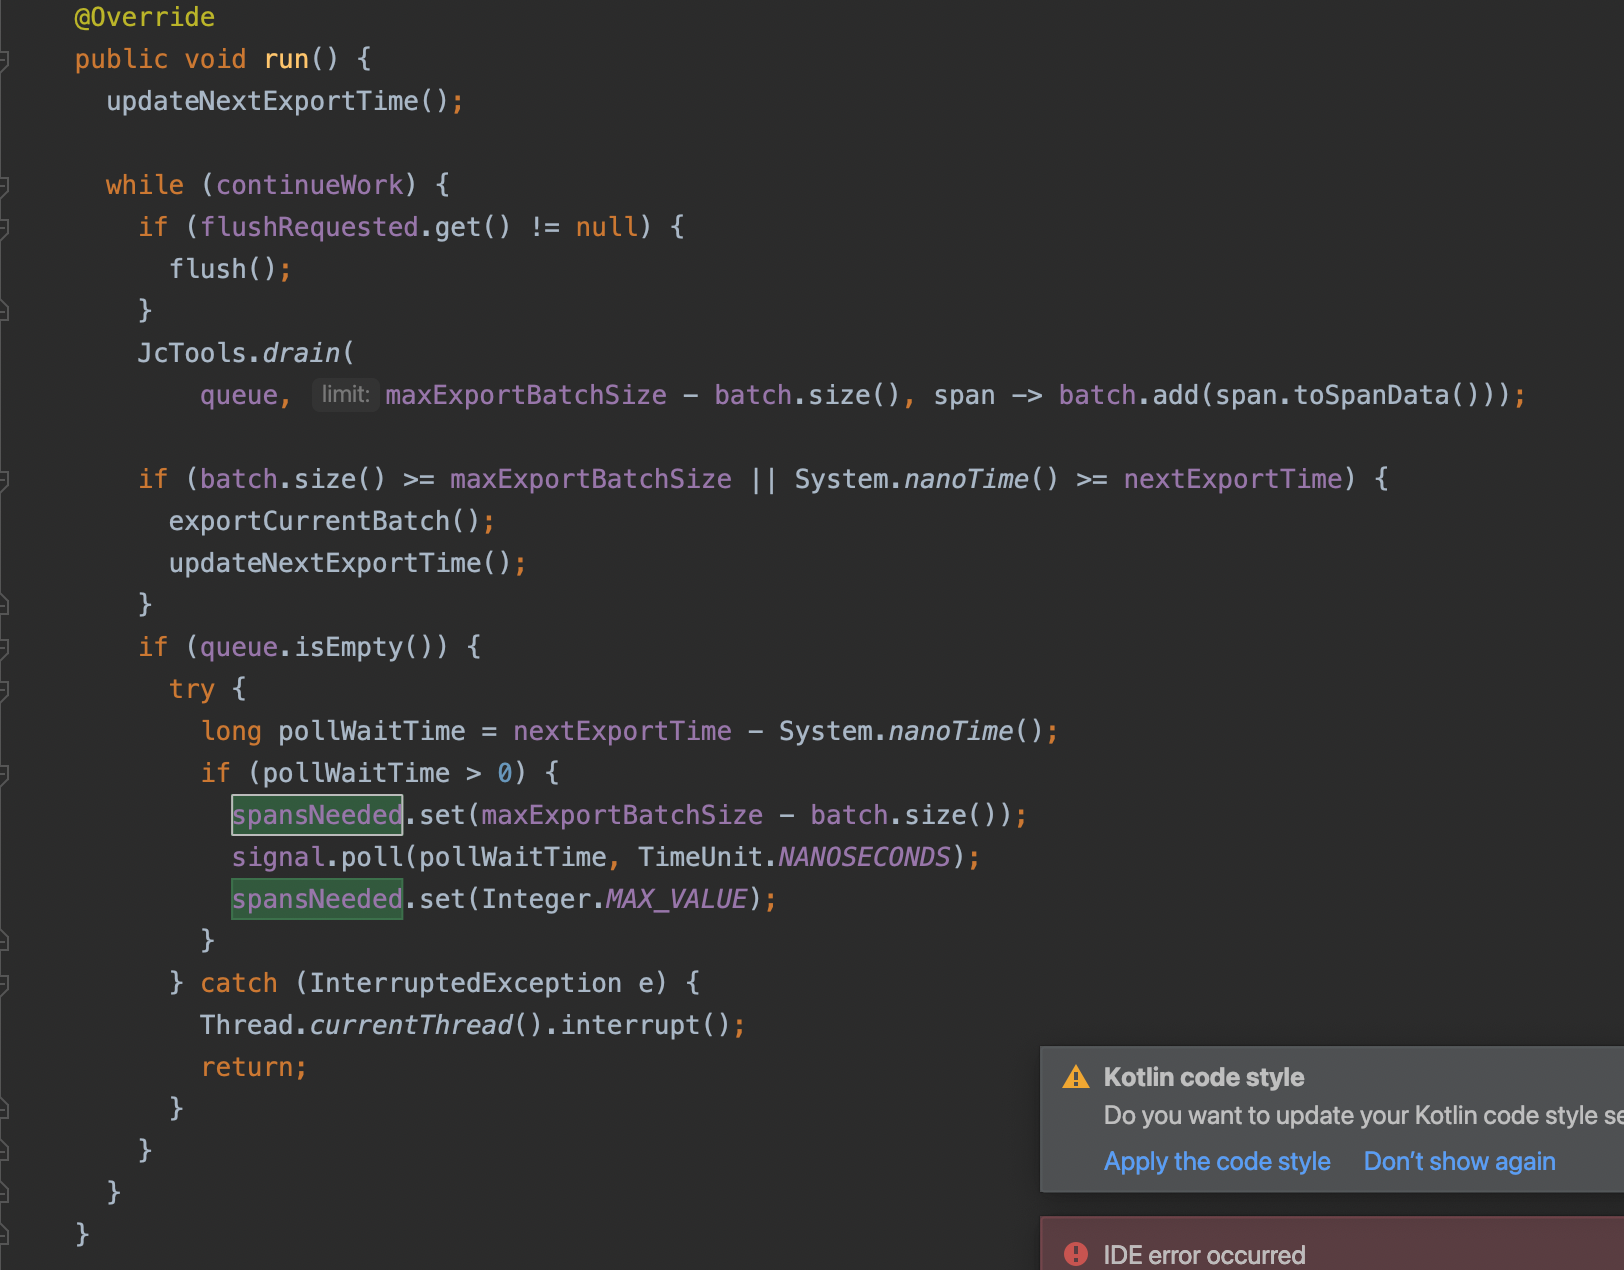This screenshot has width=1624, height=1270.
Task: Click the queue argument after drain(
Action: [239, 395]
